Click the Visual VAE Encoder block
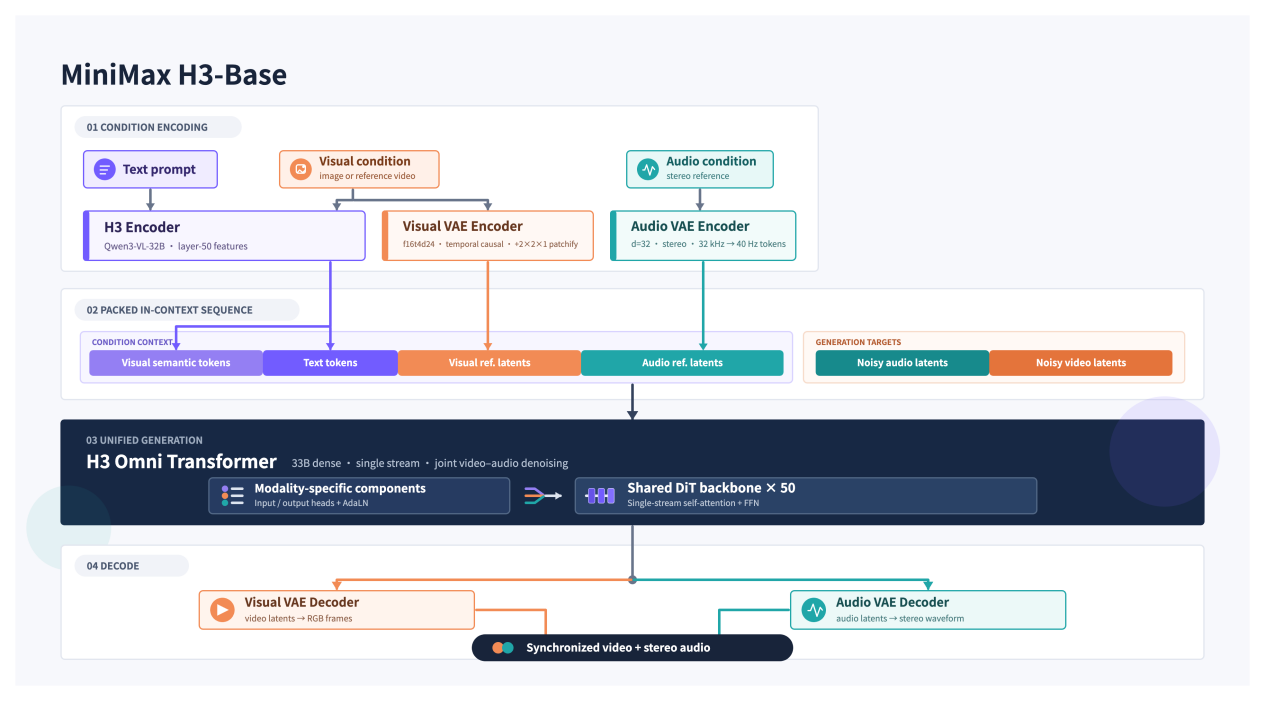 pos(488,235)
